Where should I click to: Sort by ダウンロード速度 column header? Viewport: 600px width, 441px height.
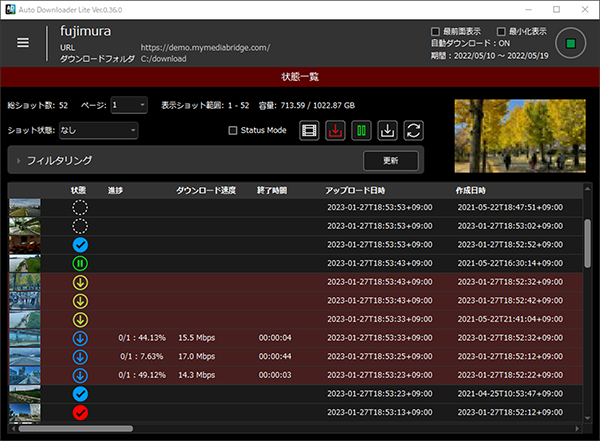[207, 190]
